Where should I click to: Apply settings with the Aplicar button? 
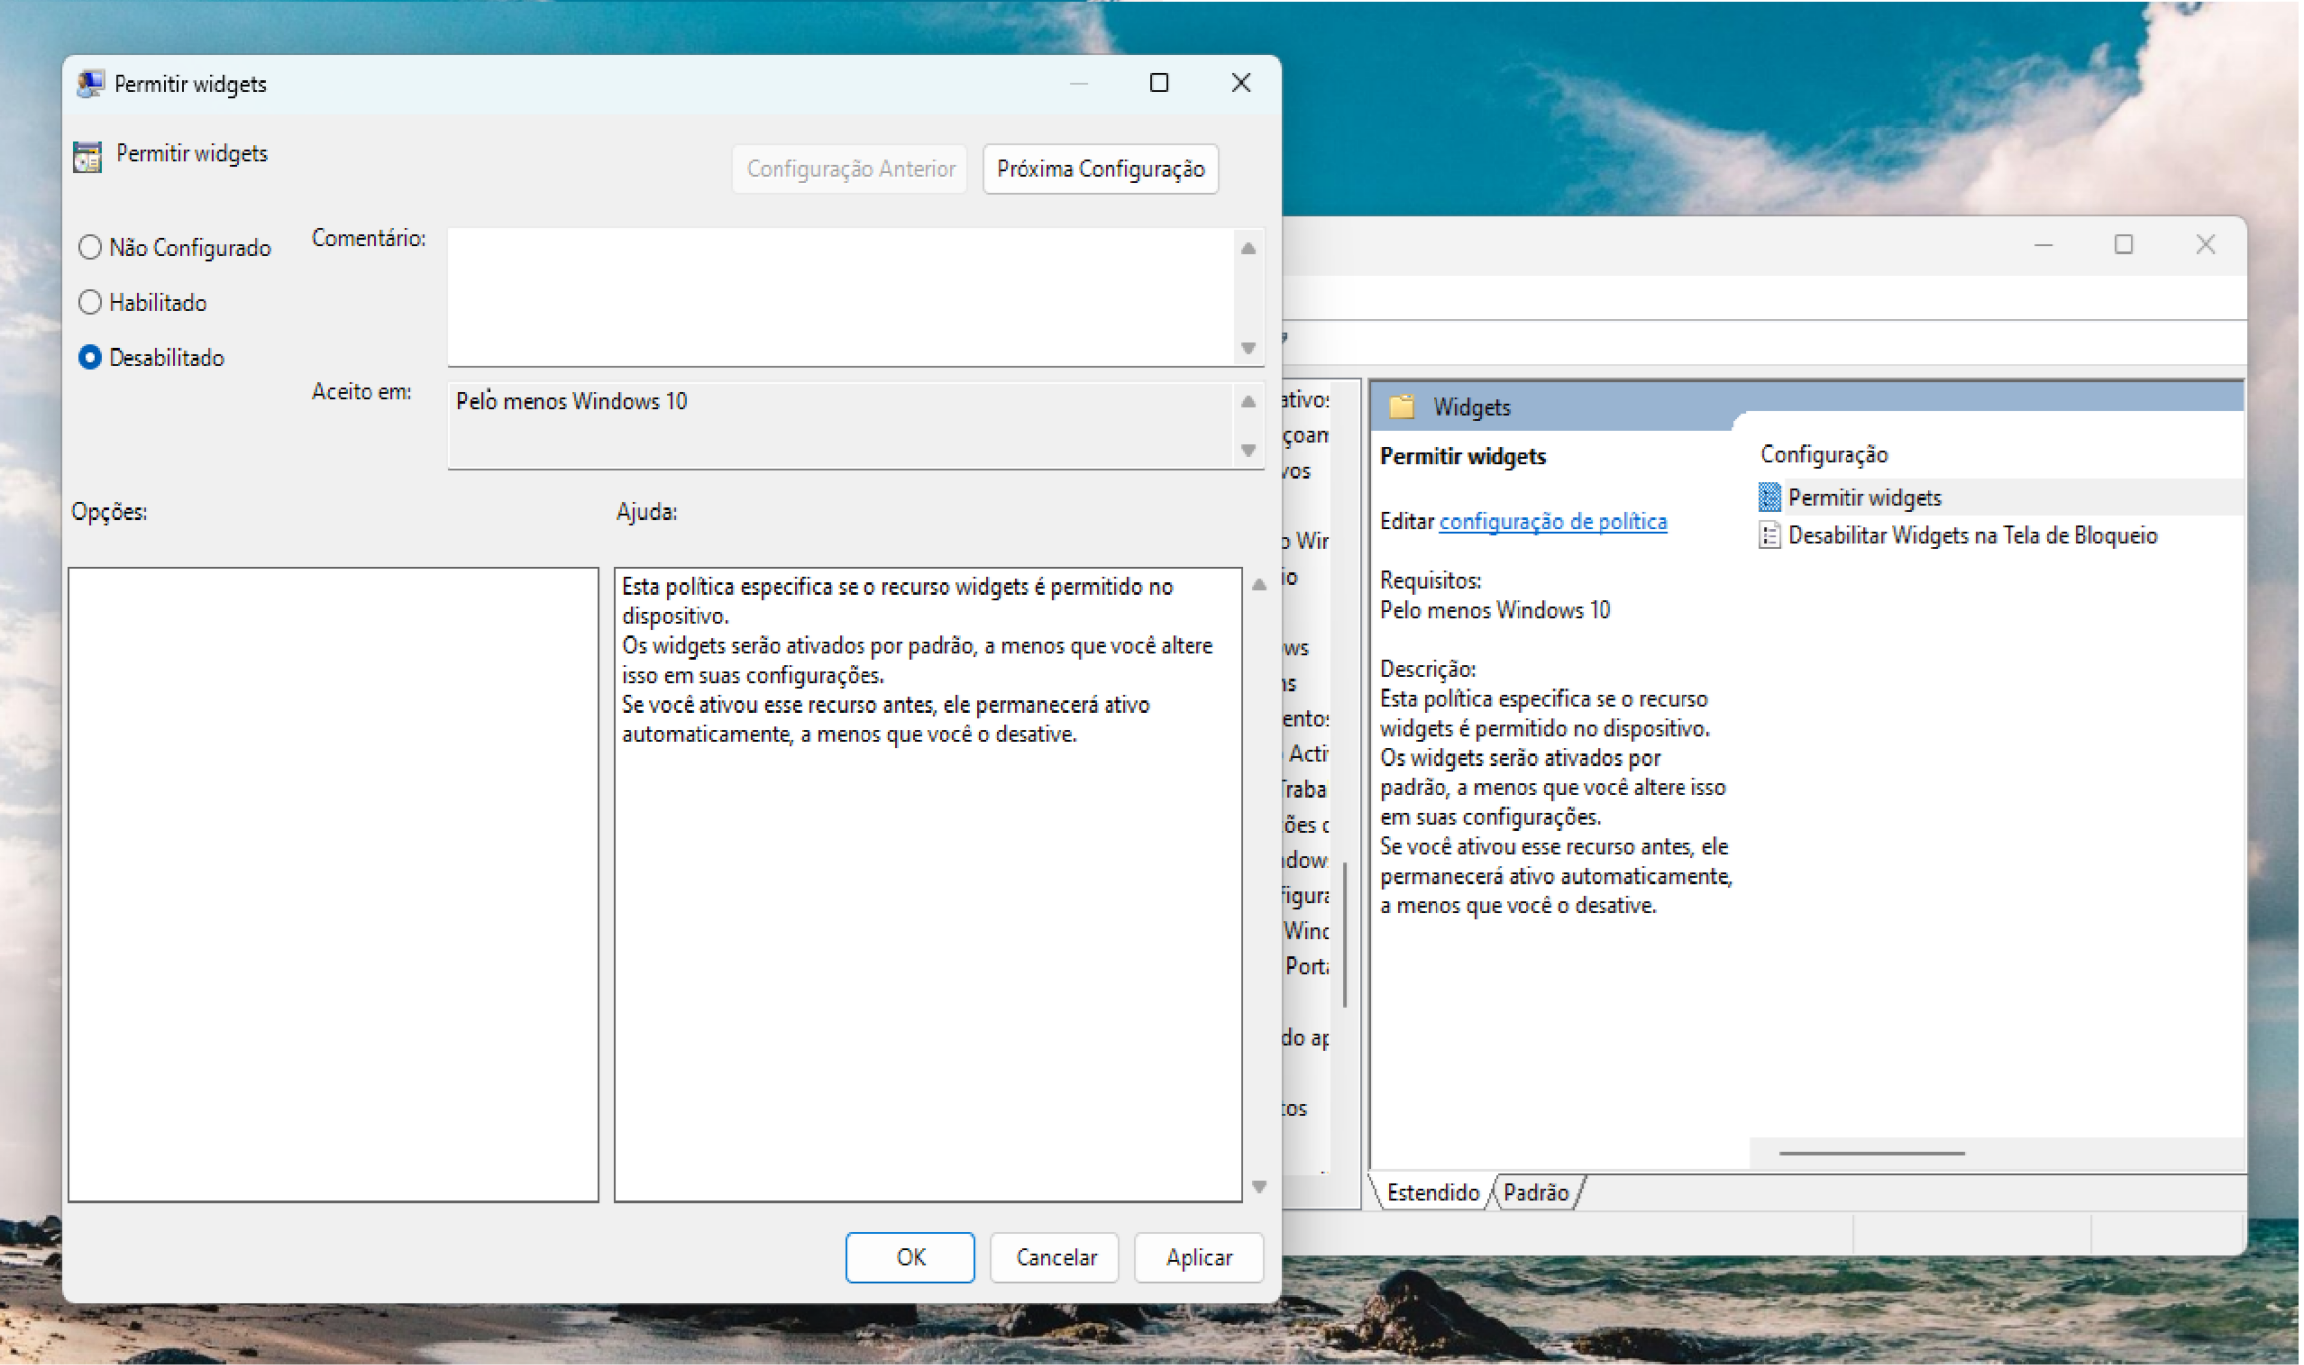1199,1257
